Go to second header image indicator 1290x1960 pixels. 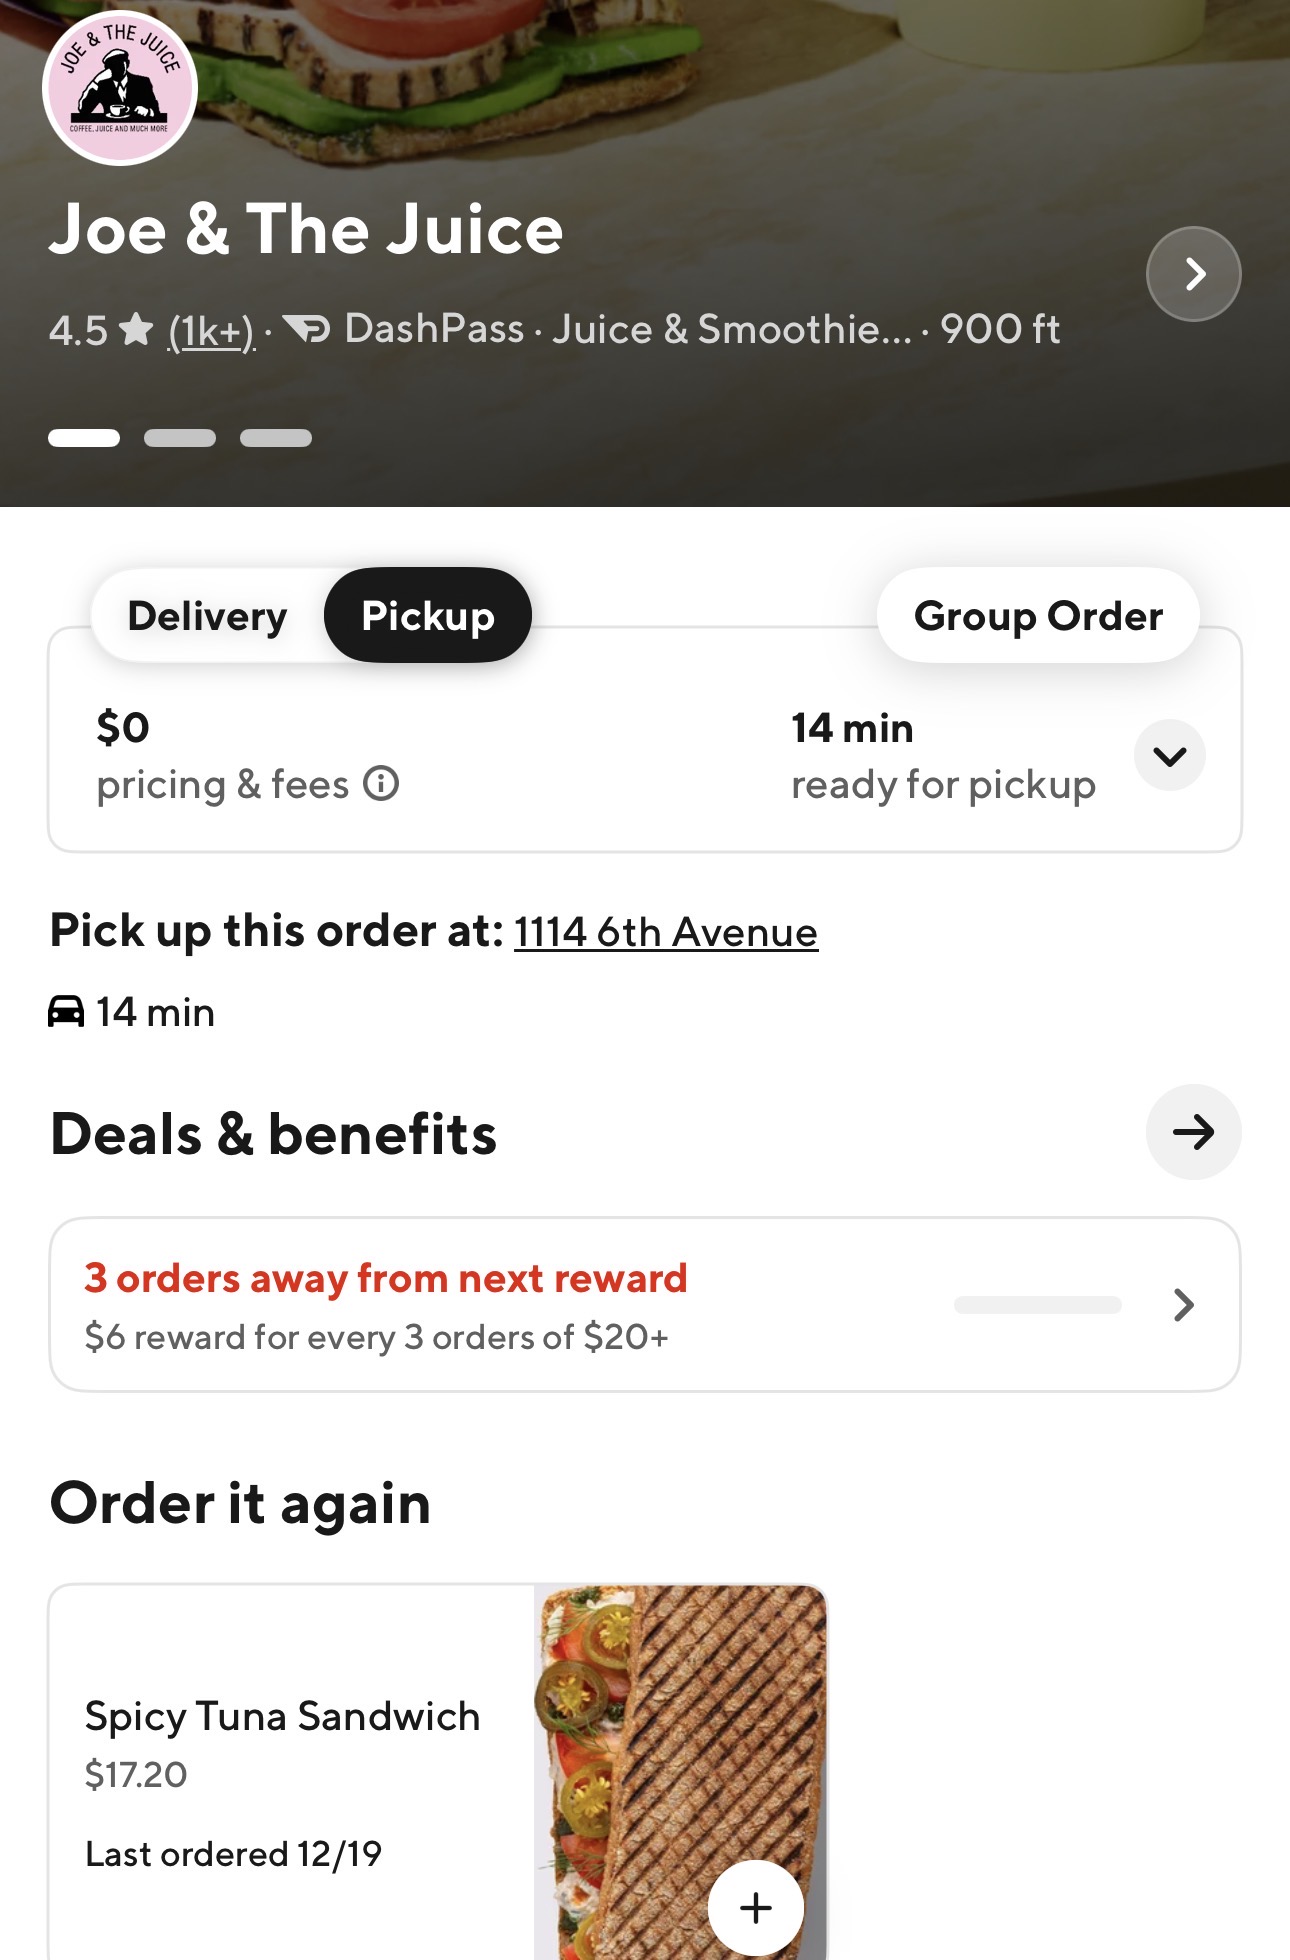(x=180, y=438)
